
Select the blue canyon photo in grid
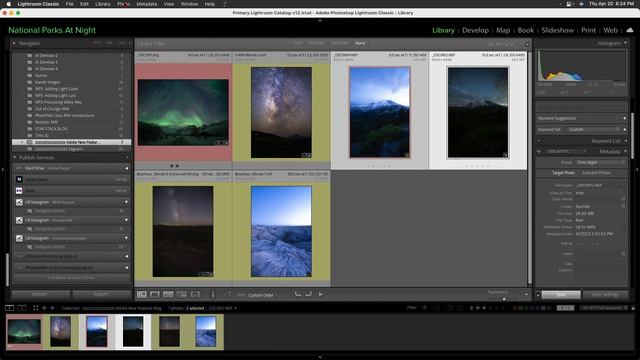tap(281, 231)
